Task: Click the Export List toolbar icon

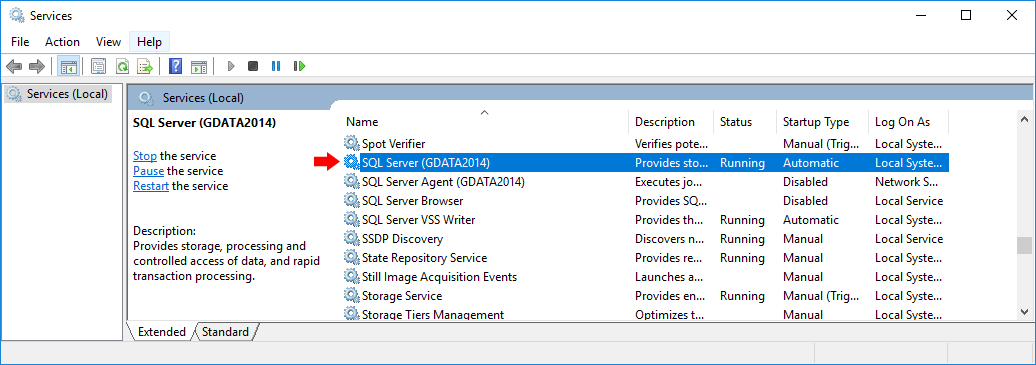Action: (145, 66)
